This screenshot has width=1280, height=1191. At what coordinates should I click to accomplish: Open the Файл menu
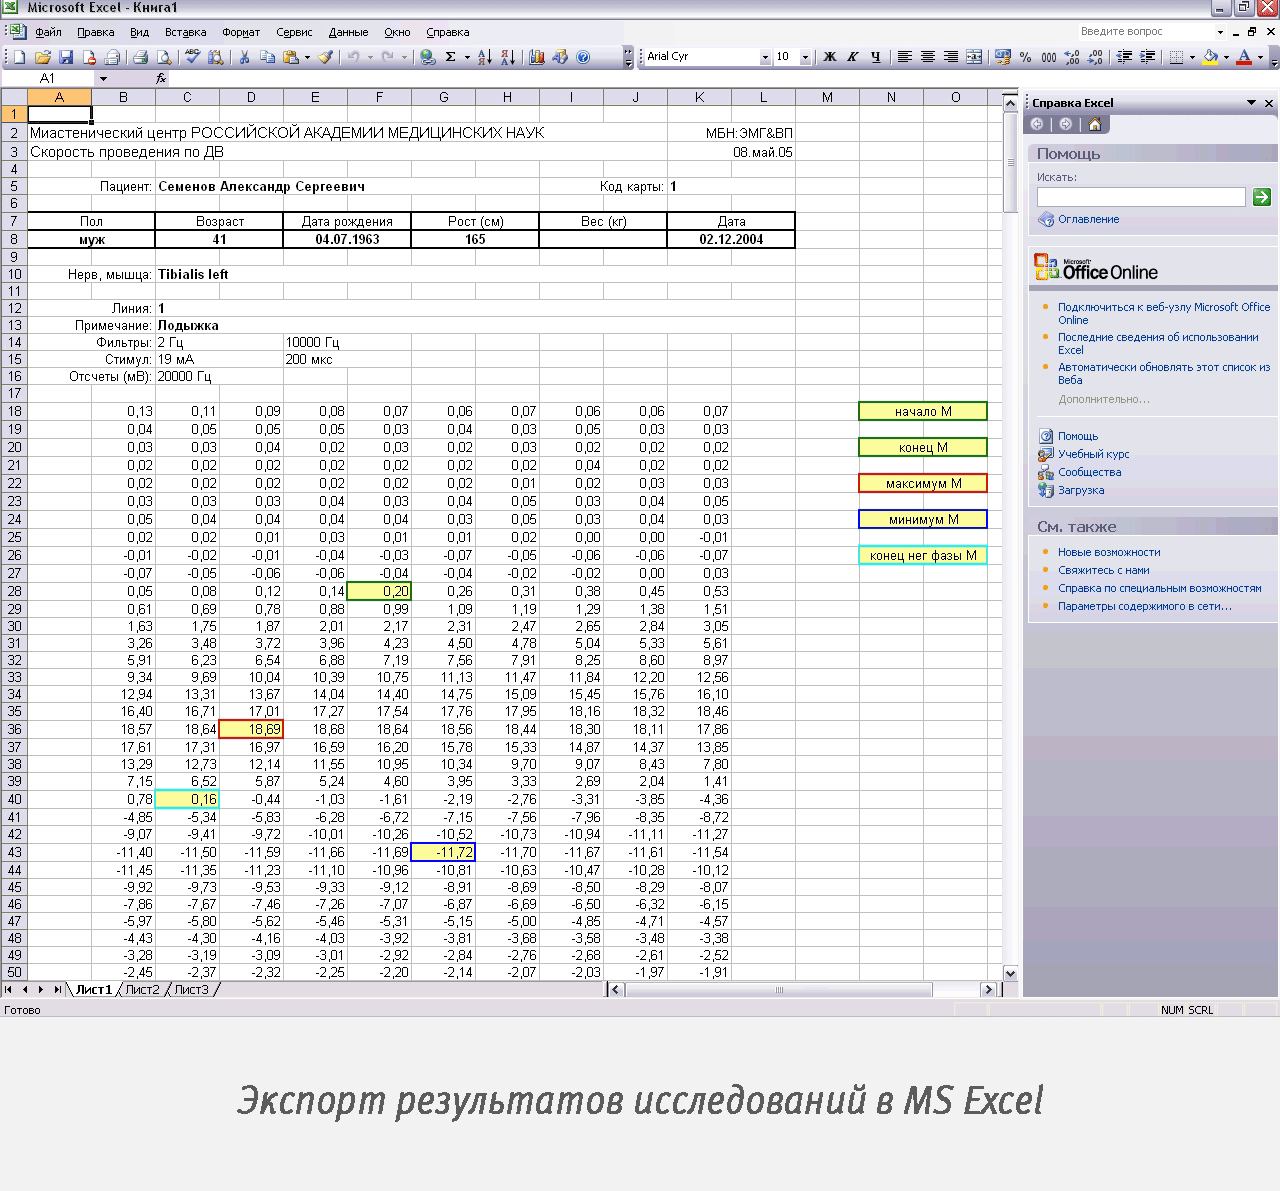[x=48, y=32]
